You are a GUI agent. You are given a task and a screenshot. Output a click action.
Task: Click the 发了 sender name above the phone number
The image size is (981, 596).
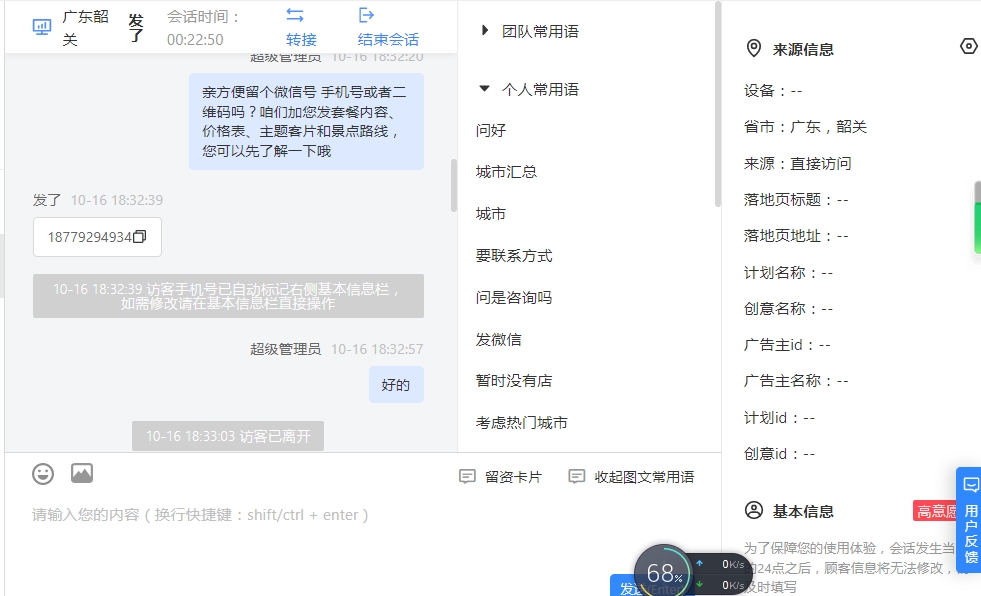pos(47,200)
